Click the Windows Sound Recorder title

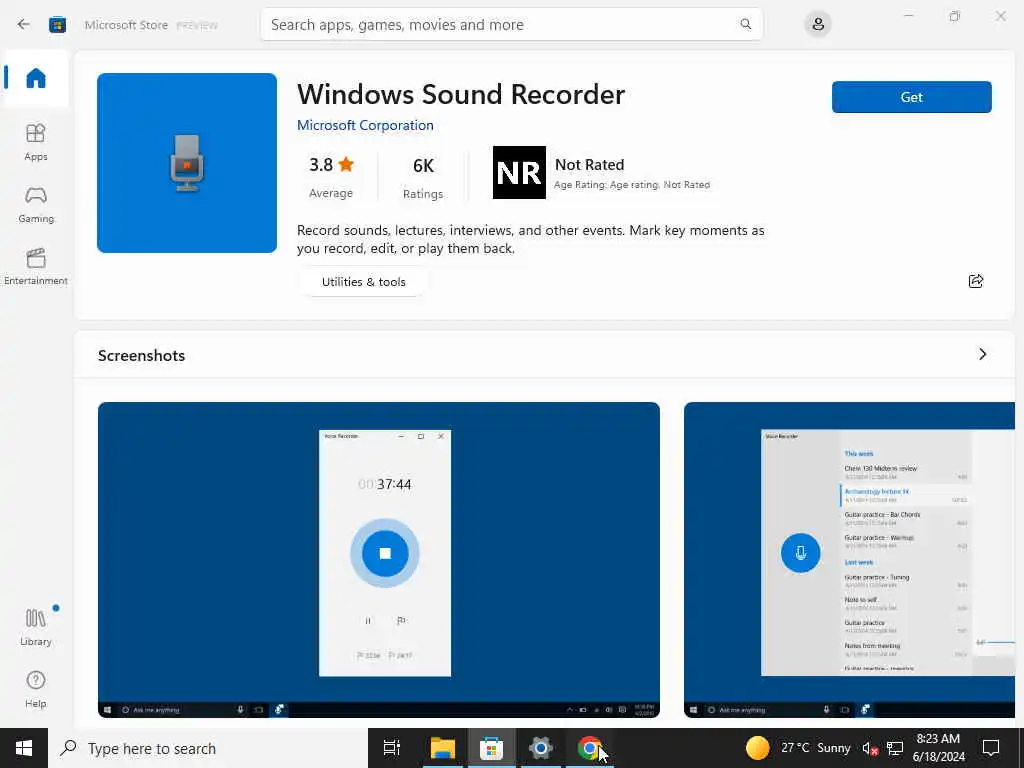pyautogui.click(x=461, y=95)
